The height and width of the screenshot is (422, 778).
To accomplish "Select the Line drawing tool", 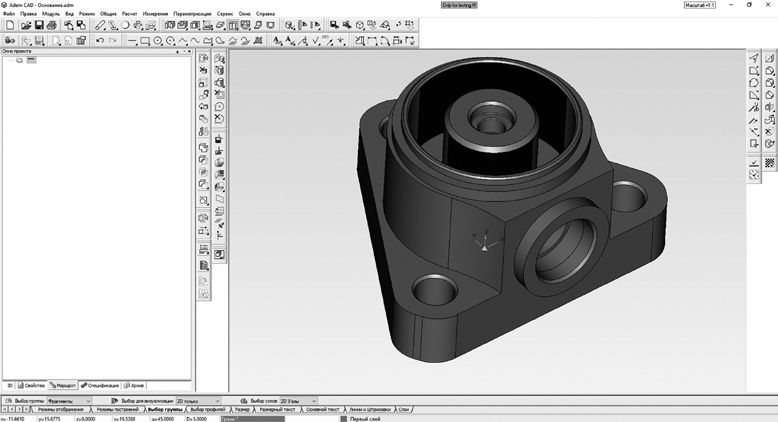I will pyautogui.click(x=132, y=41).
